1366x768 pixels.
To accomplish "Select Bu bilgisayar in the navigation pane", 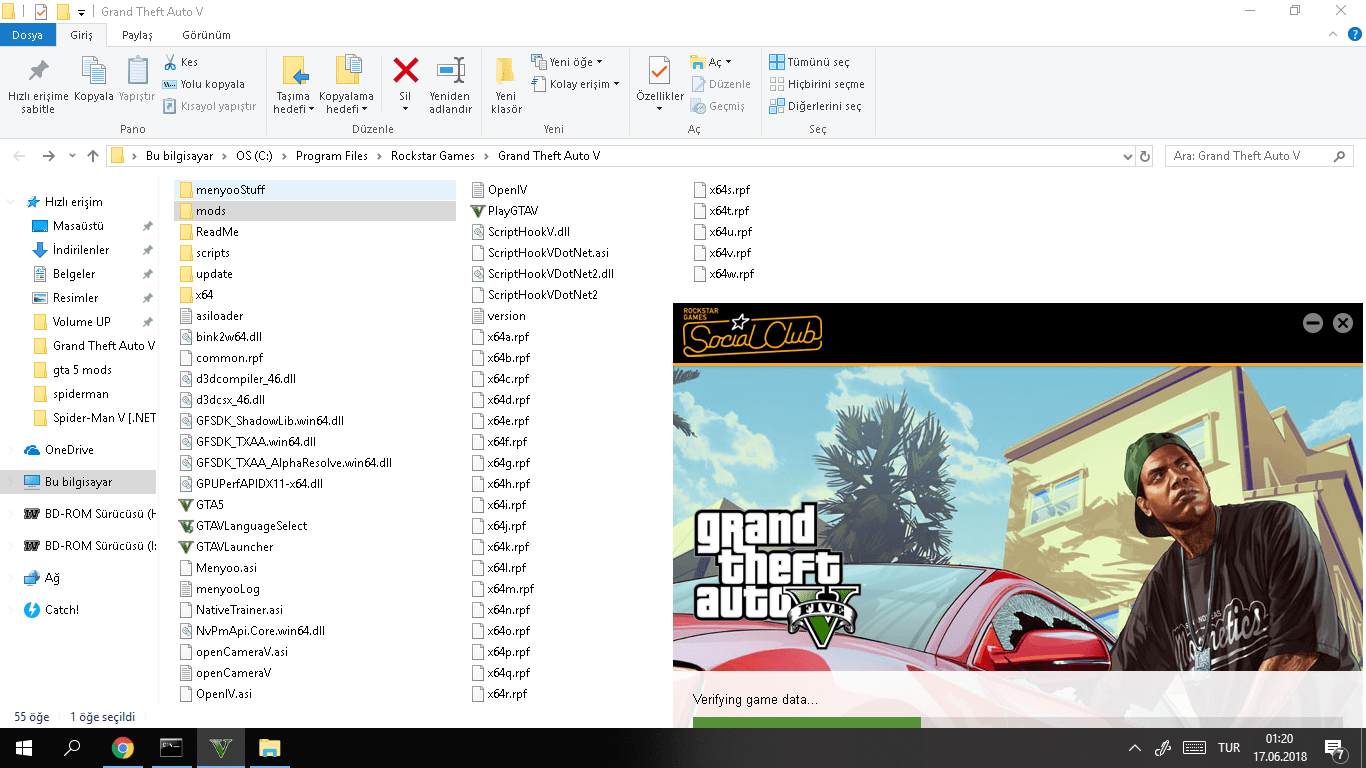I will coord(78,482).
